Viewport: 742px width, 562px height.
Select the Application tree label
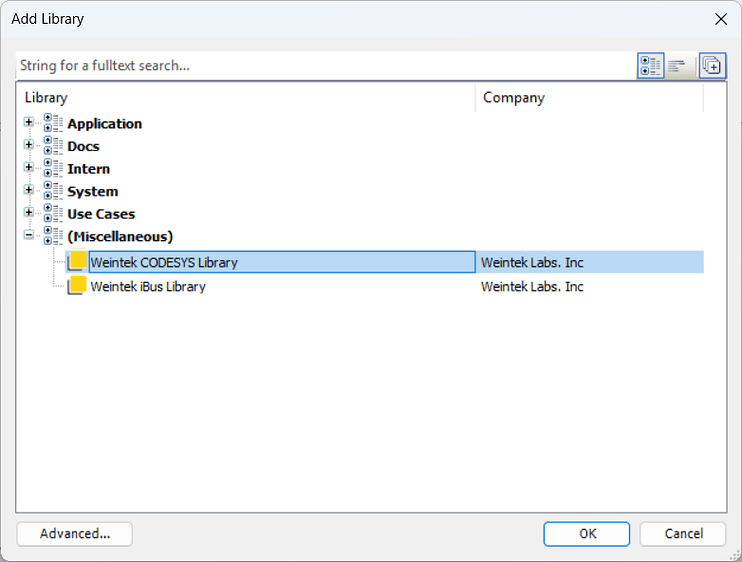[105, 124]
